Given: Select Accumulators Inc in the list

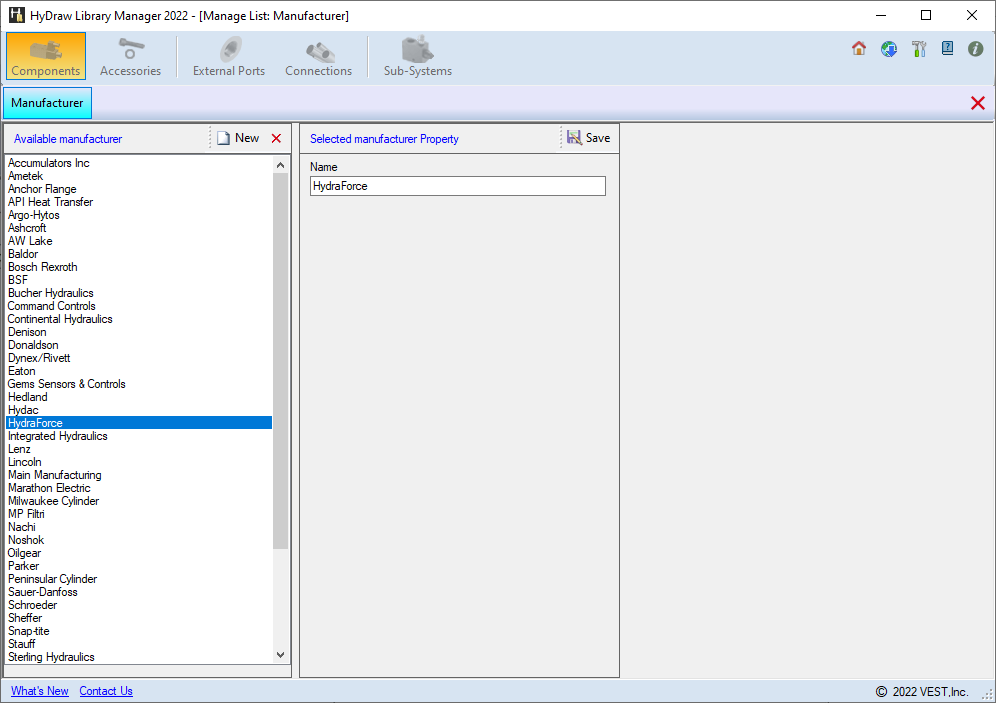Looking at the screenshot, I should pyautogui.click(x=139, y=163).
